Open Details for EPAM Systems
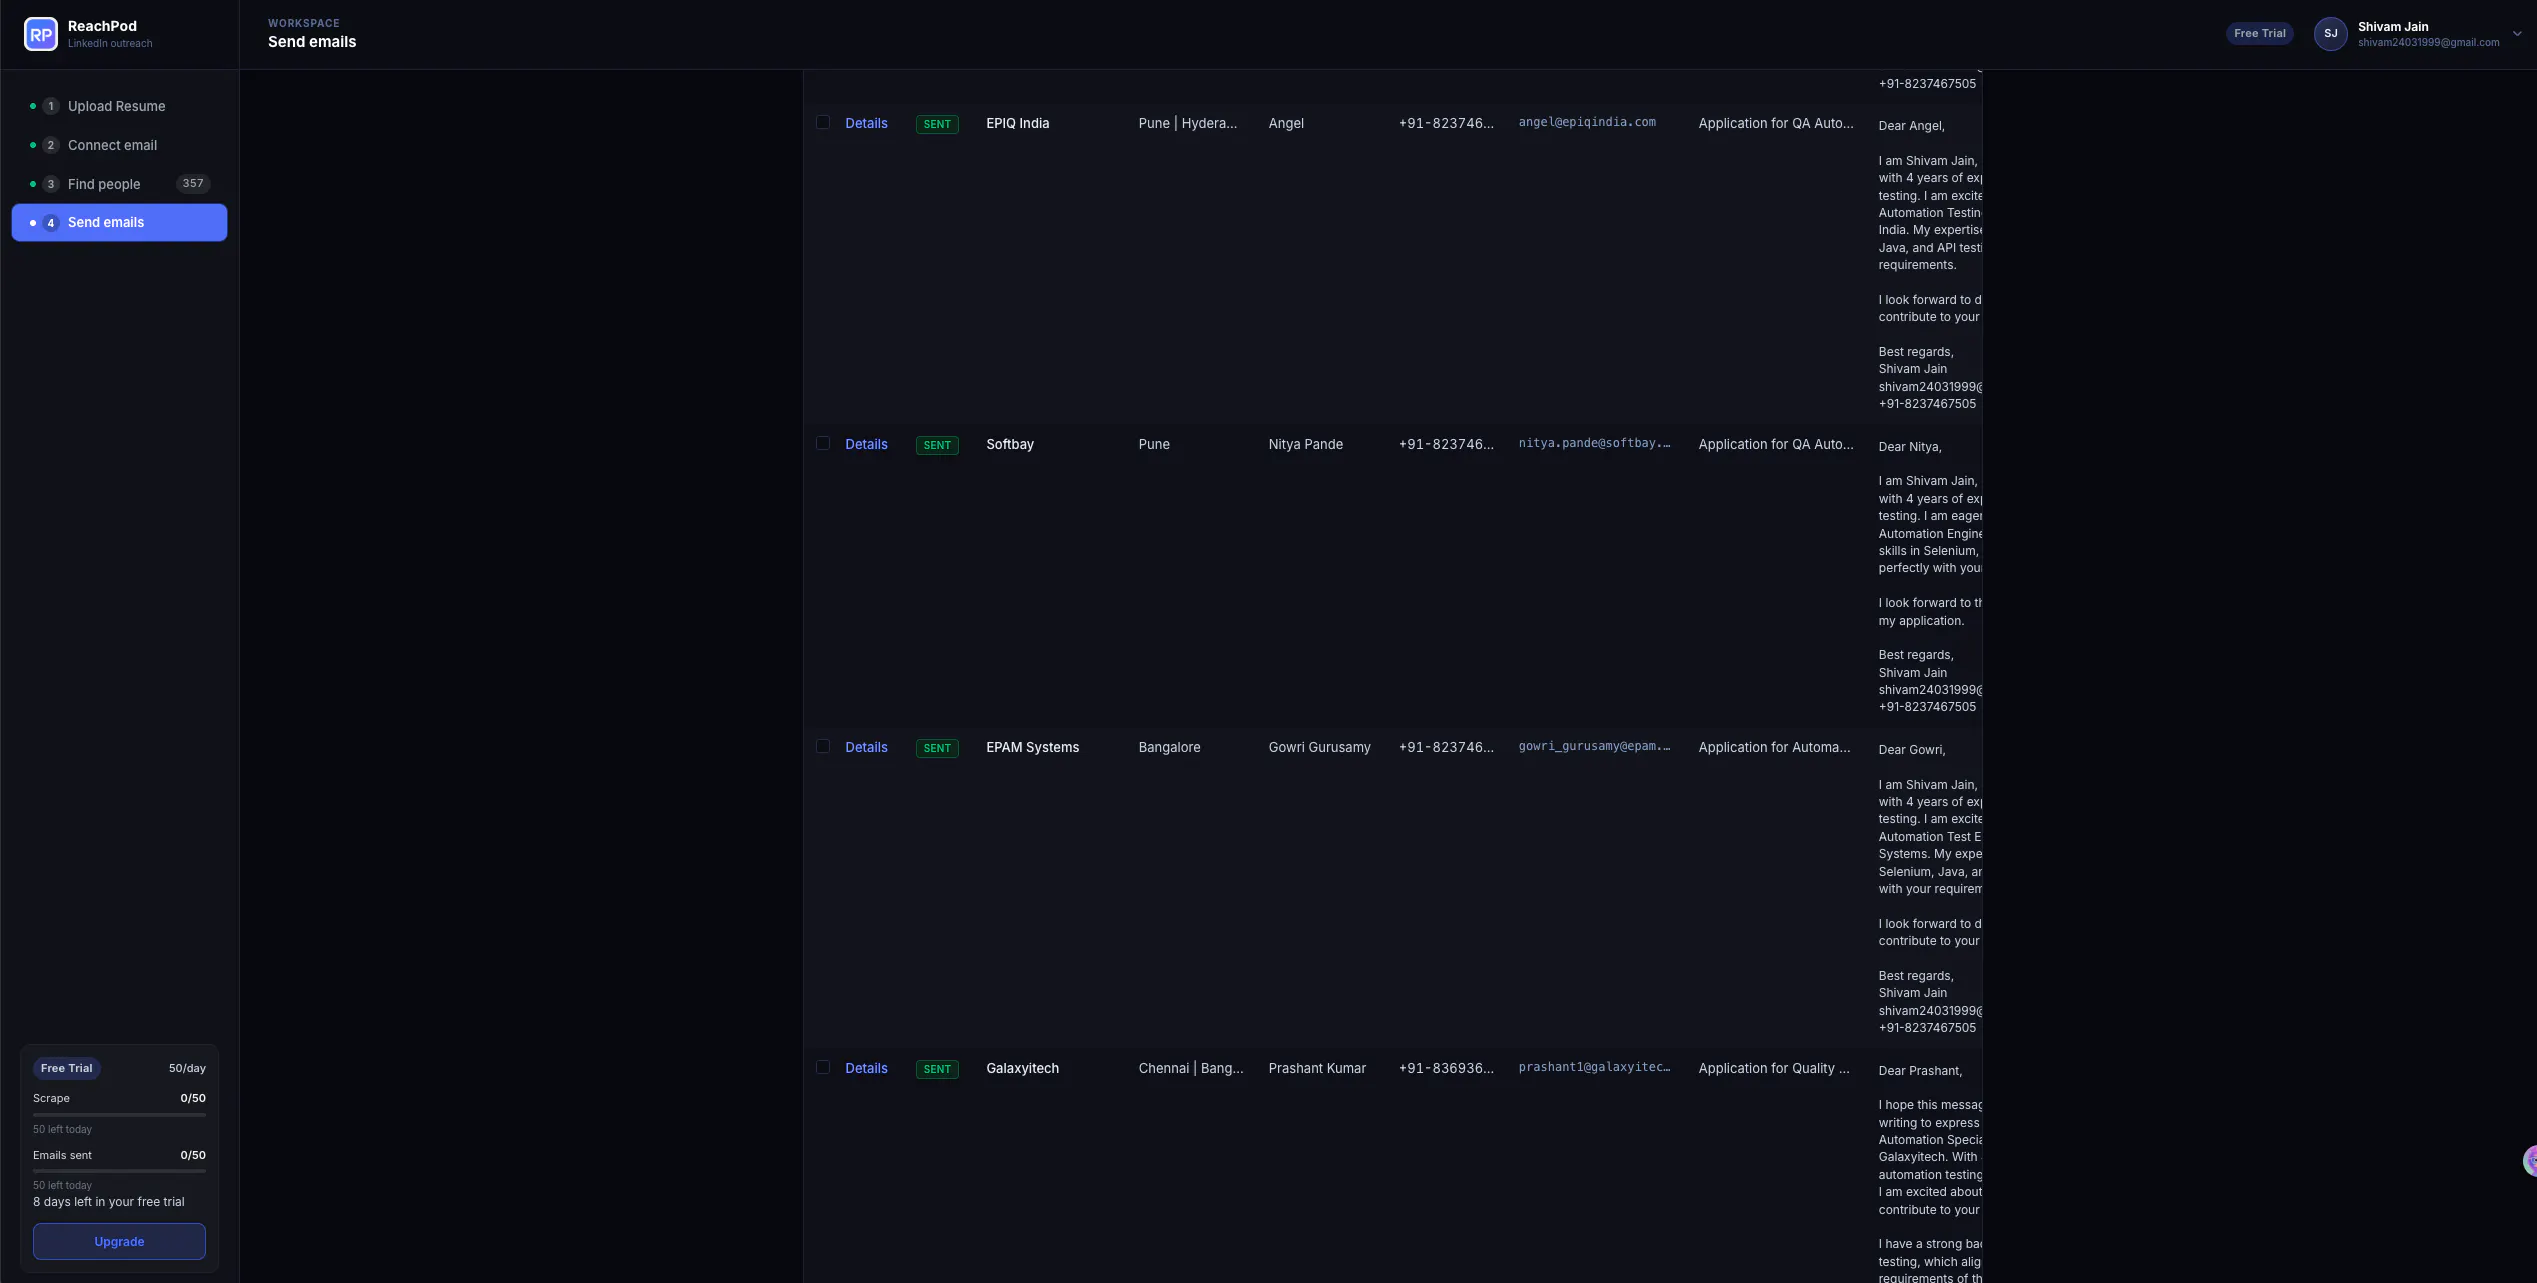The height and width of the screenshot is (1283, 2537). click(866, 748)
